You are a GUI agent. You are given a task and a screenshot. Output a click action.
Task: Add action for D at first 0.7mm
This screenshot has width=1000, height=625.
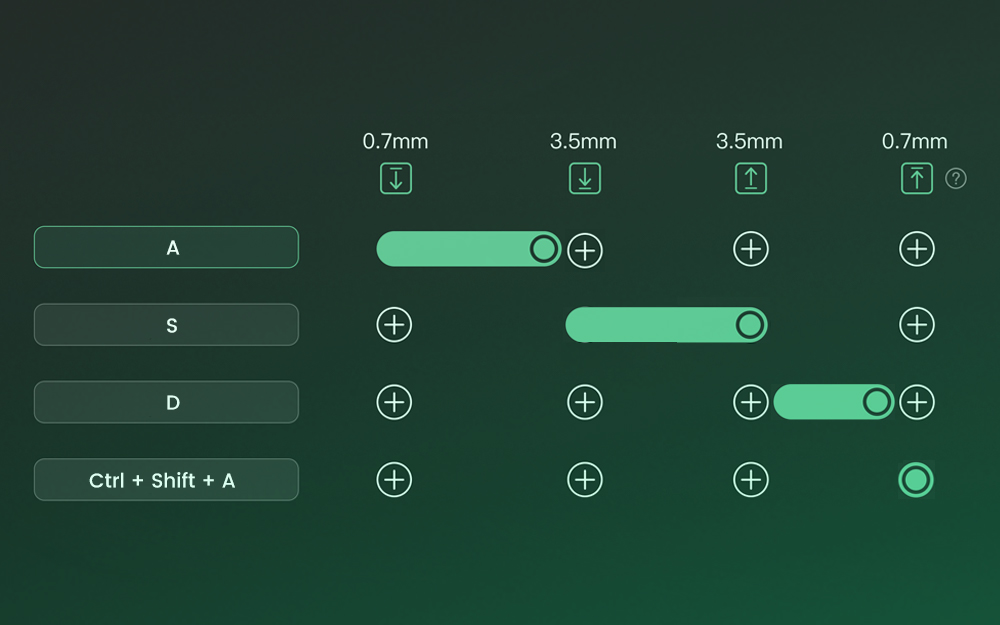pyautogui.click(x=394, y=402)
